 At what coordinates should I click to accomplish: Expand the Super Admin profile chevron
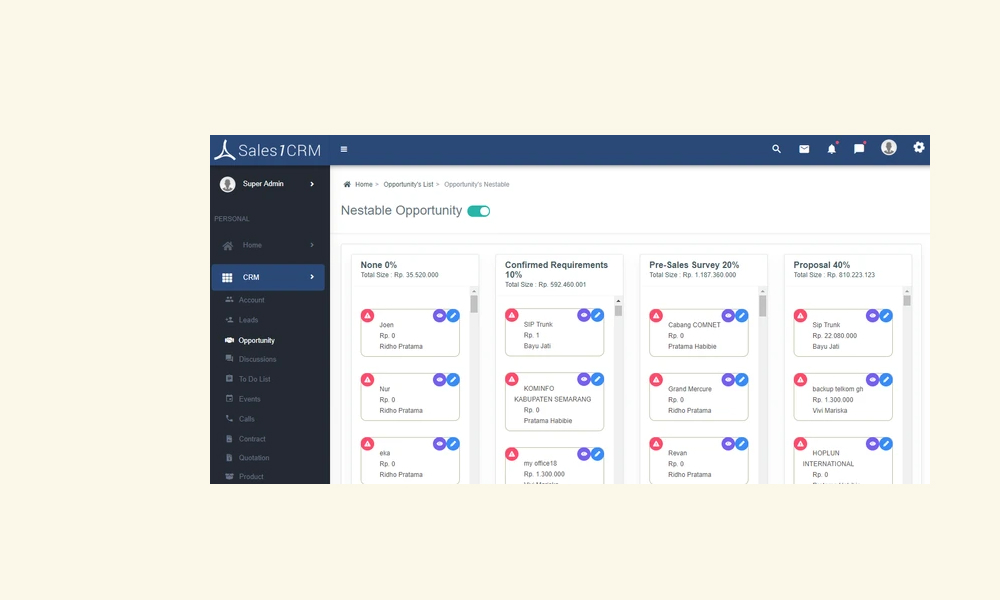[x=312, y=184]
